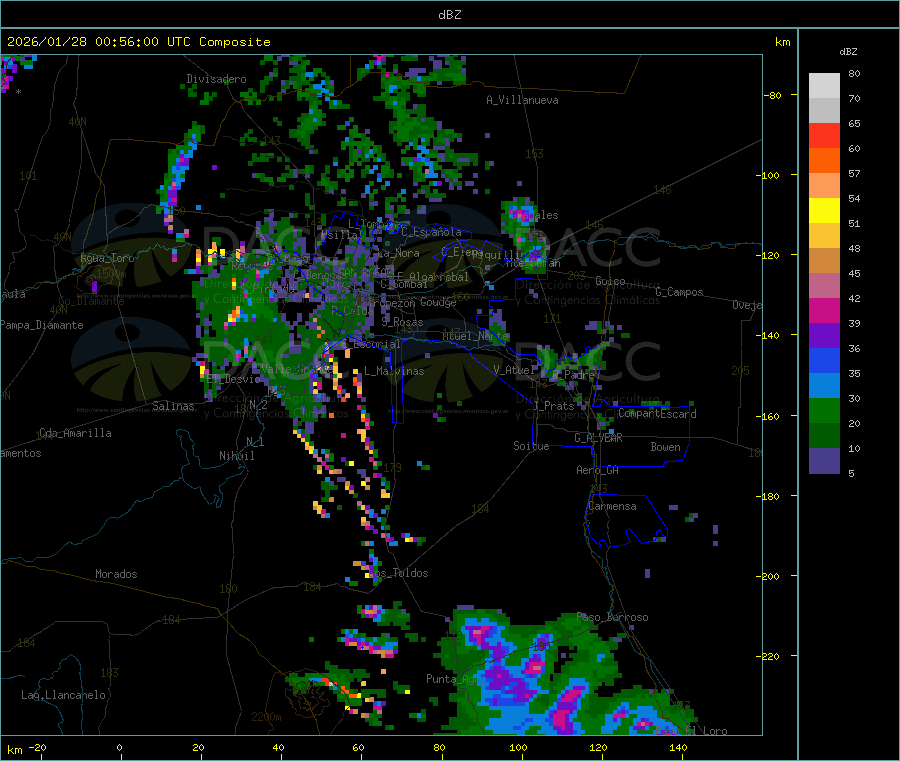Select the dark green 20 dBZ legend swatch
This screenshot has height=761, width=900.
824,436
